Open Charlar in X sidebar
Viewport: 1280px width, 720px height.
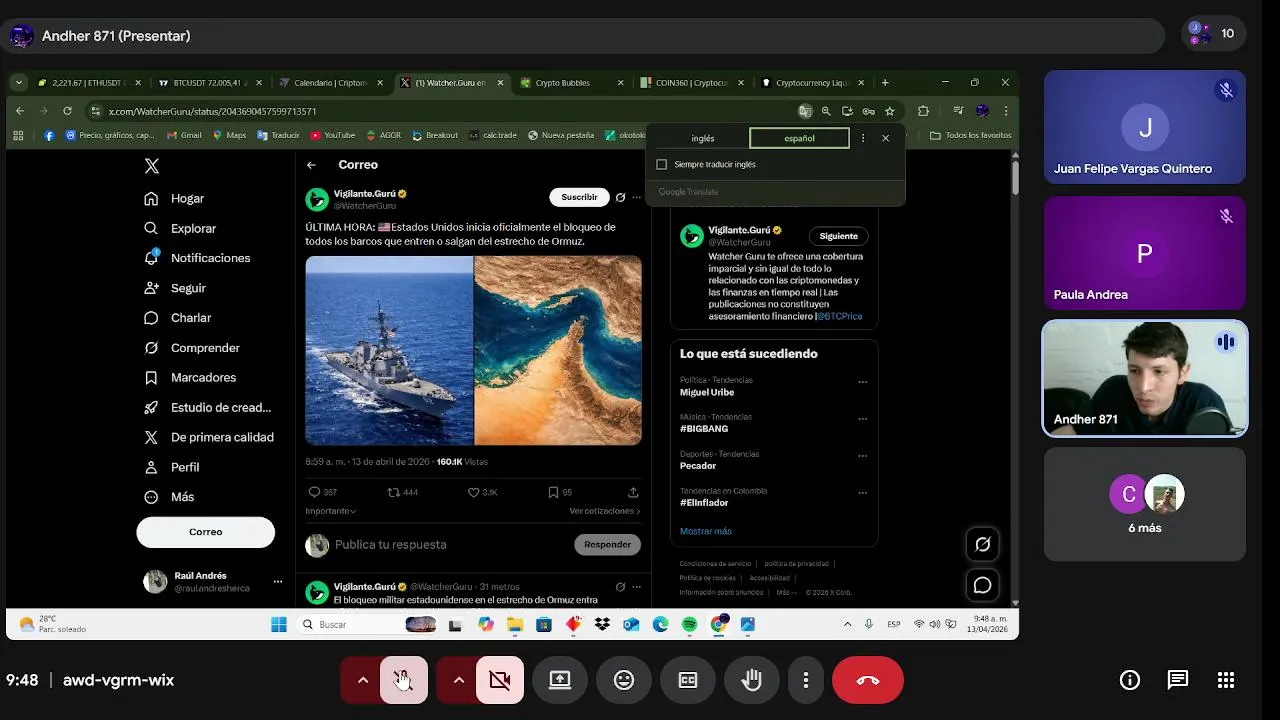point(177,318)
